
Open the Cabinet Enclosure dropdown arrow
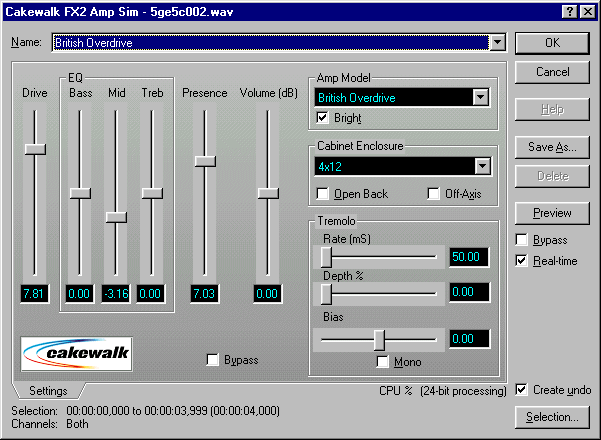pos(482,166)
